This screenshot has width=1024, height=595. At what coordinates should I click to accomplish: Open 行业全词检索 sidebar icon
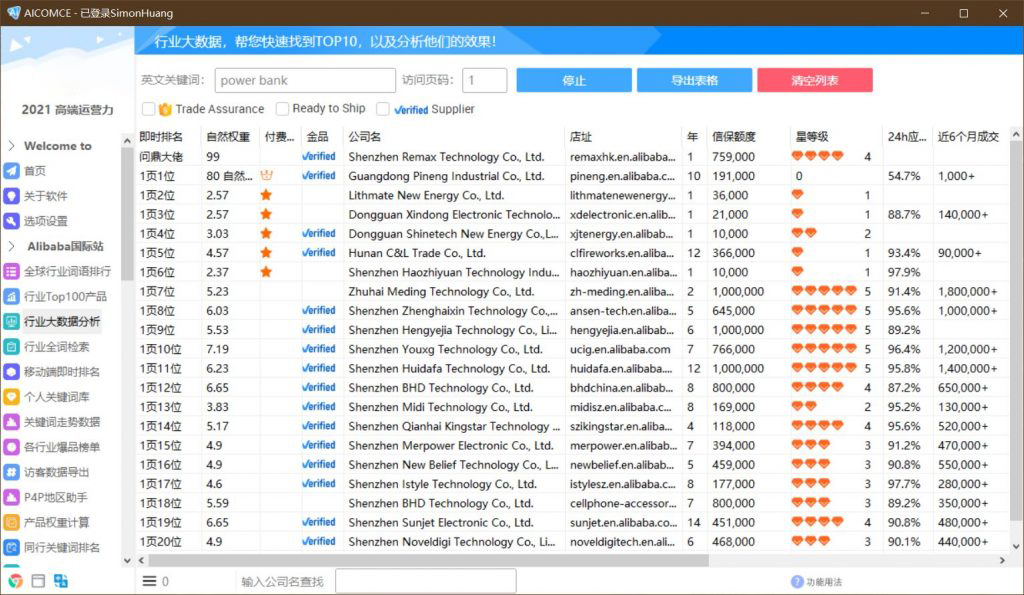pyautogui.click(x=11, y=347)
